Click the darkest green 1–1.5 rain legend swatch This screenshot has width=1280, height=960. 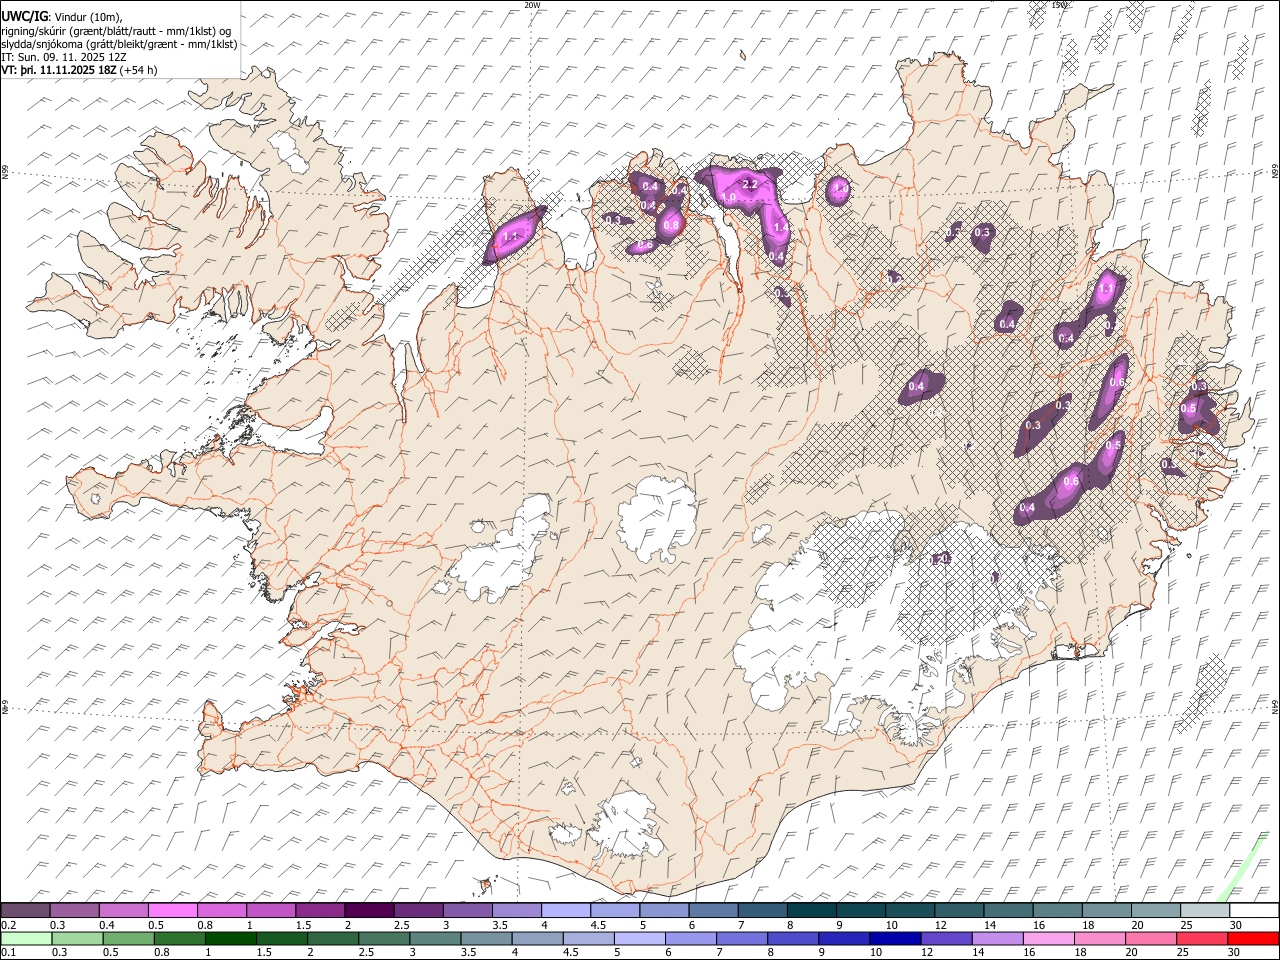click(231, 938)
